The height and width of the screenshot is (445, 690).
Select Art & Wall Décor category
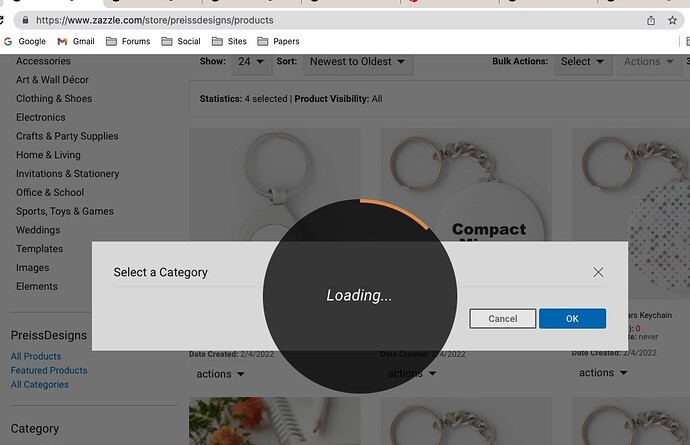coord(52,80)
